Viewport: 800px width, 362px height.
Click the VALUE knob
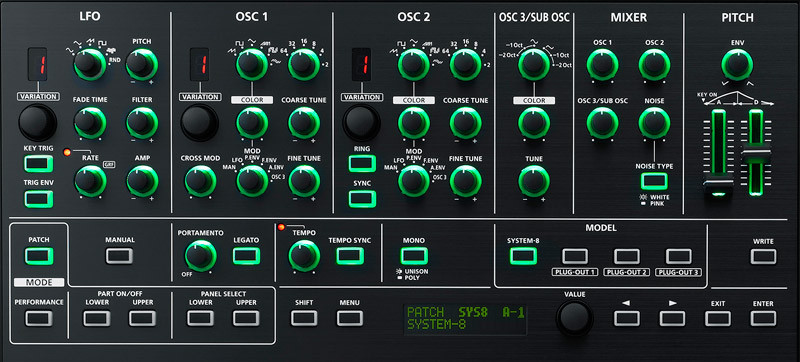tap(574, 318)
